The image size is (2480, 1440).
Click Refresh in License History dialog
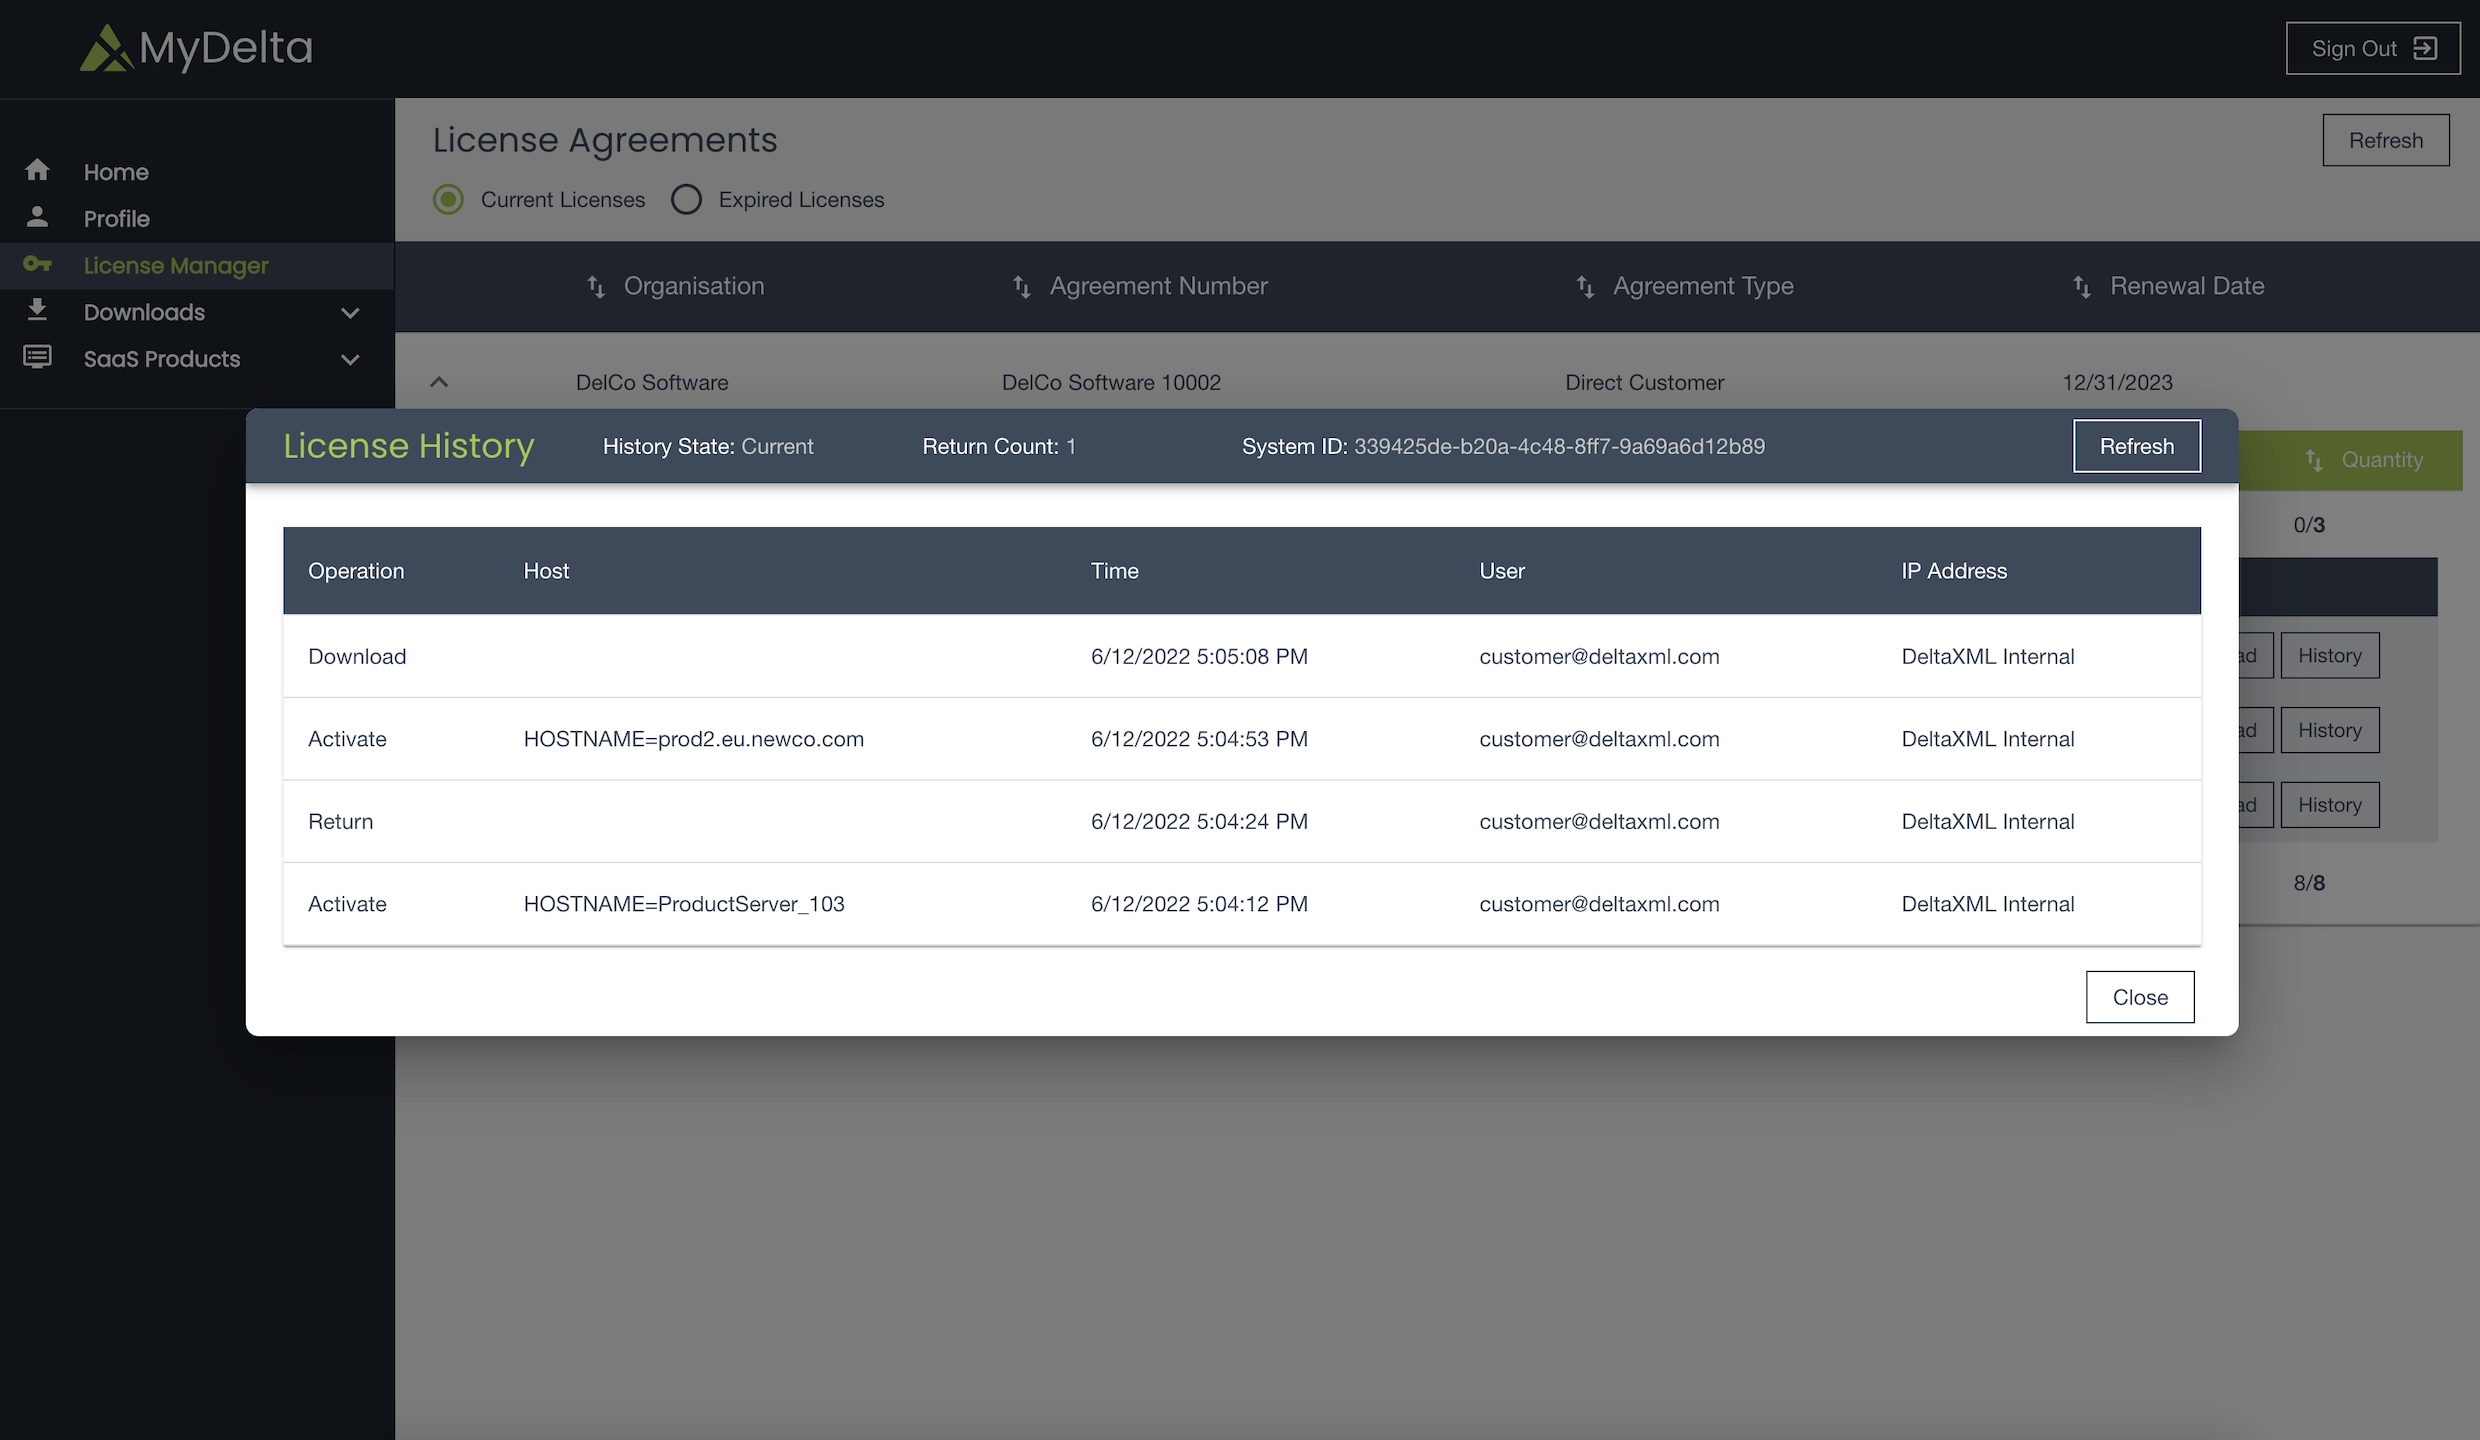click(x=2136, y=446)
